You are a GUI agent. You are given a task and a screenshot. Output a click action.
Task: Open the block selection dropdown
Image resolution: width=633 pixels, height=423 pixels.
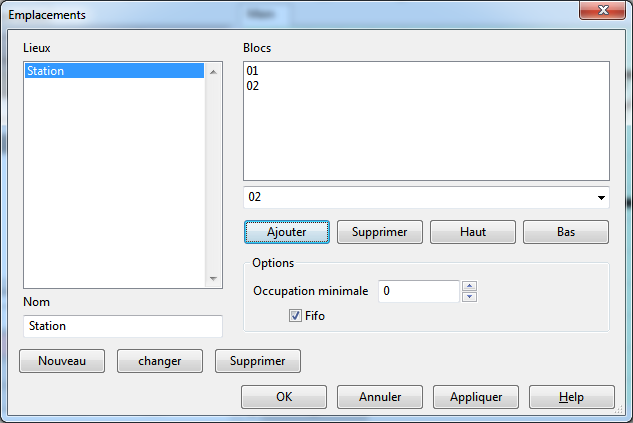point(601,197)
